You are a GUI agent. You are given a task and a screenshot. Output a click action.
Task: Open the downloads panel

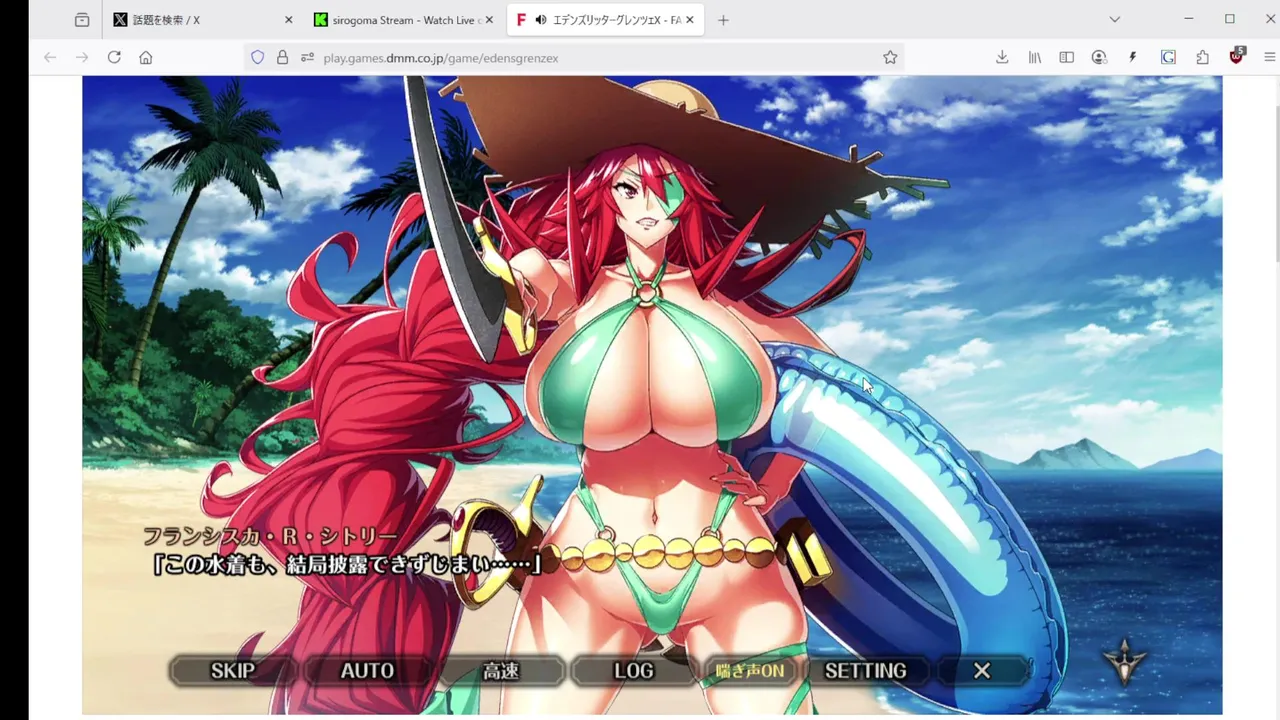click(x=1002, y=58)
